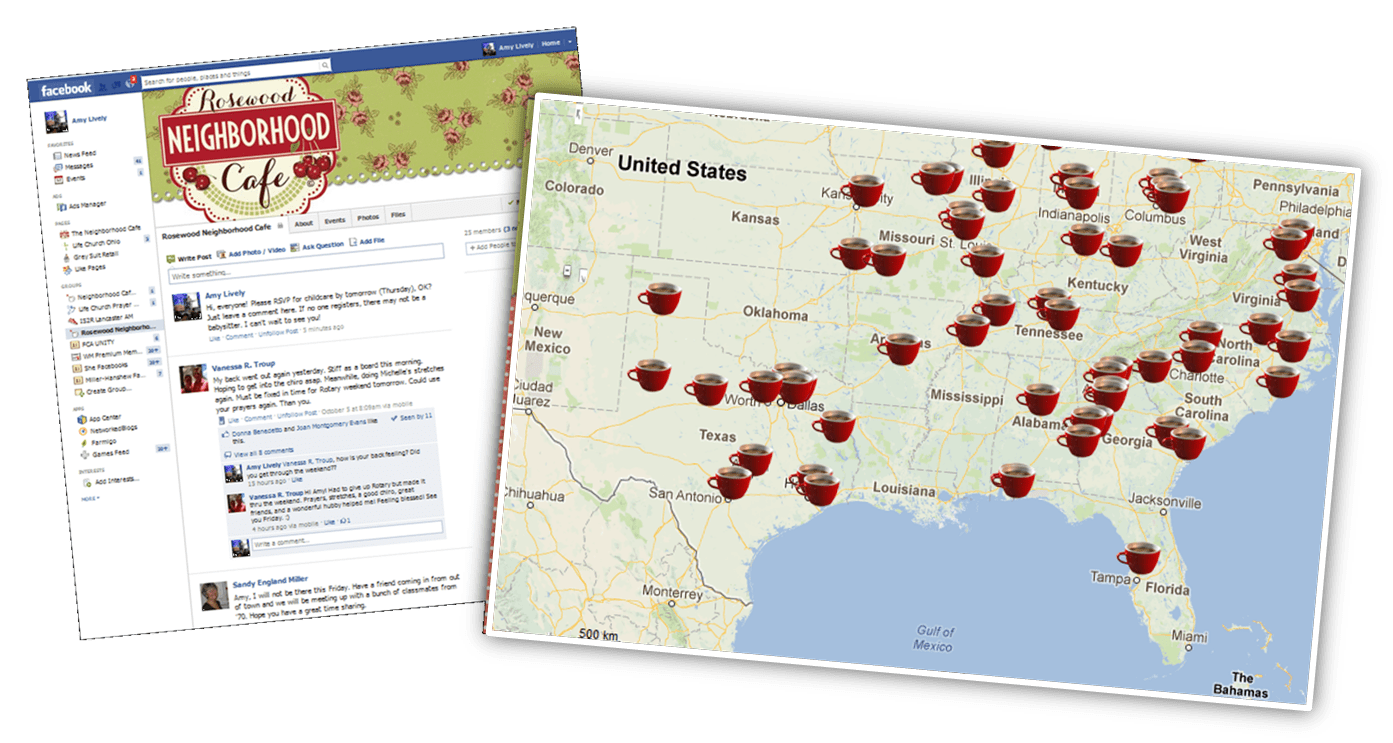Zoom out using the map minus control
1393x743 pixels.
567,270
